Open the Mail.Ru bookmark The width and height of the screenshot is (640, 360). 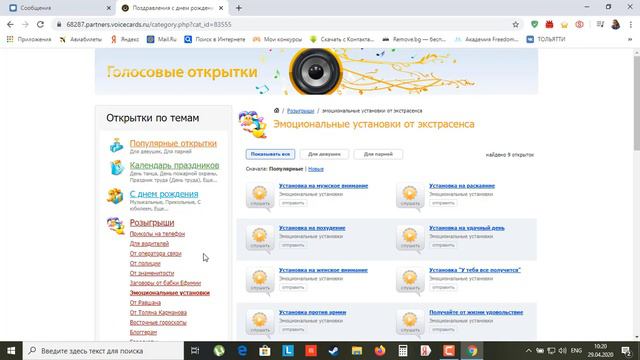click(x=162, y=39)
